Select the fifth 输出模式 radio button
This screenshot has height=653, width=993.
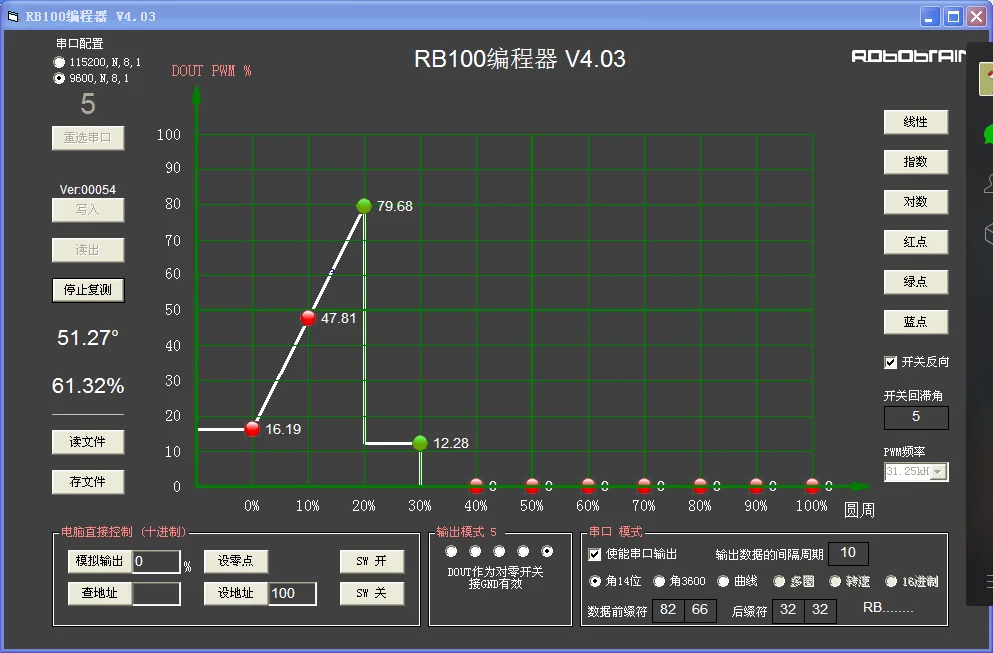(x=547, y=552)
